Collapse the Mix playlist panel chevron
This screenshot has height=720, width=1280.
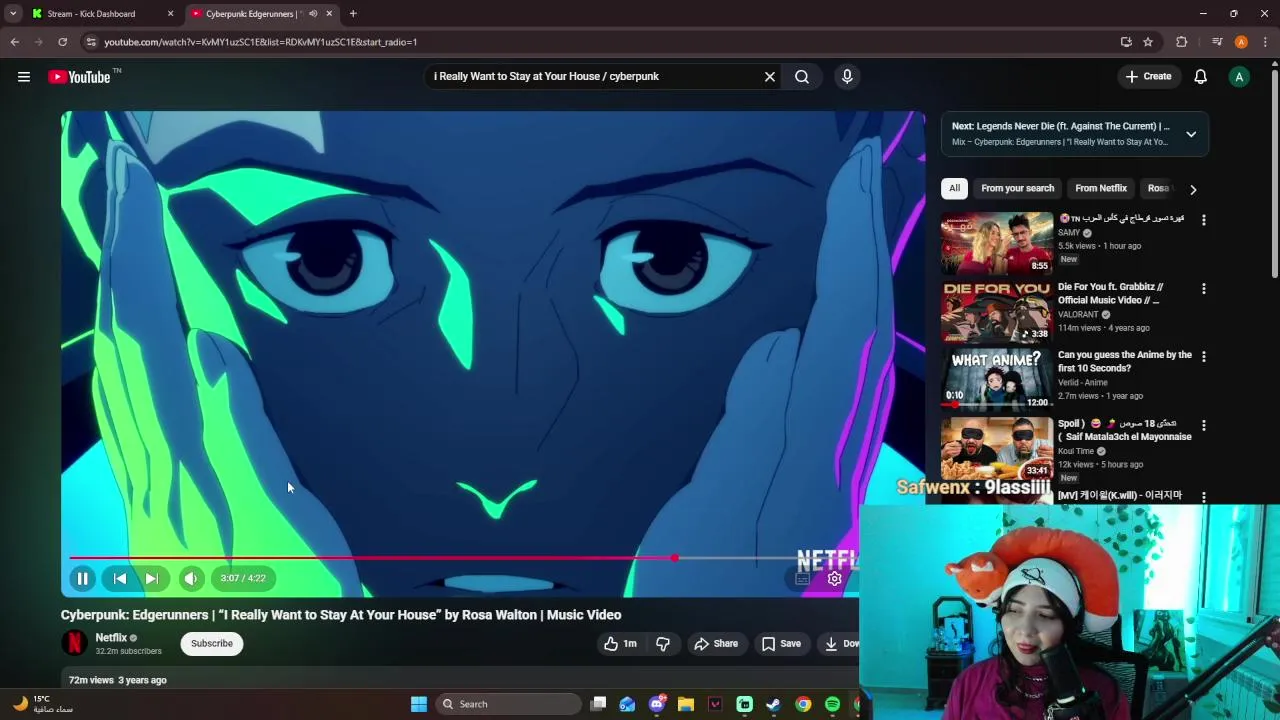[1191, 134]
